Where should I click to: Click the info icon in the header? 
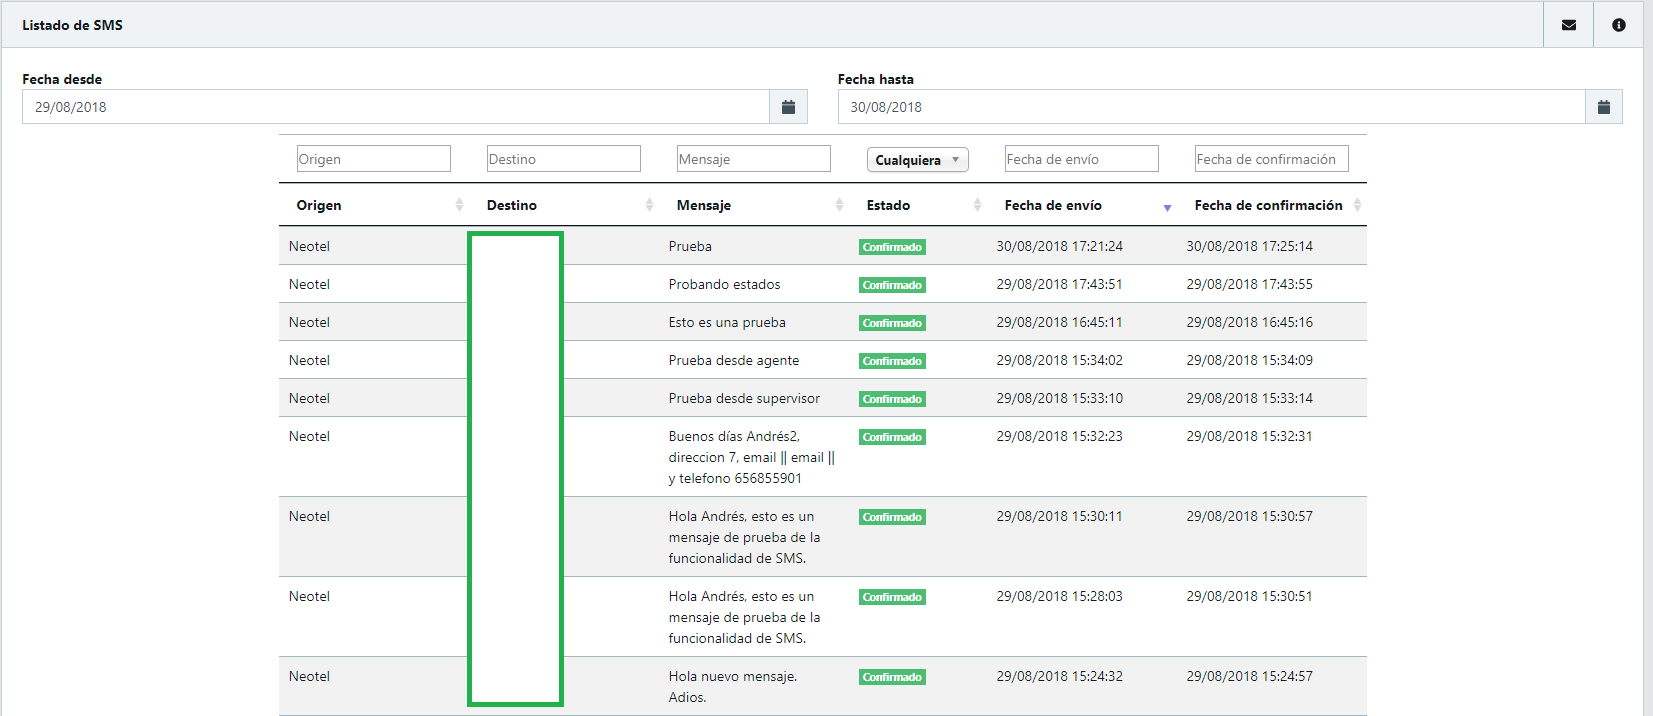pyautogui.click(x=1618, y=25)
